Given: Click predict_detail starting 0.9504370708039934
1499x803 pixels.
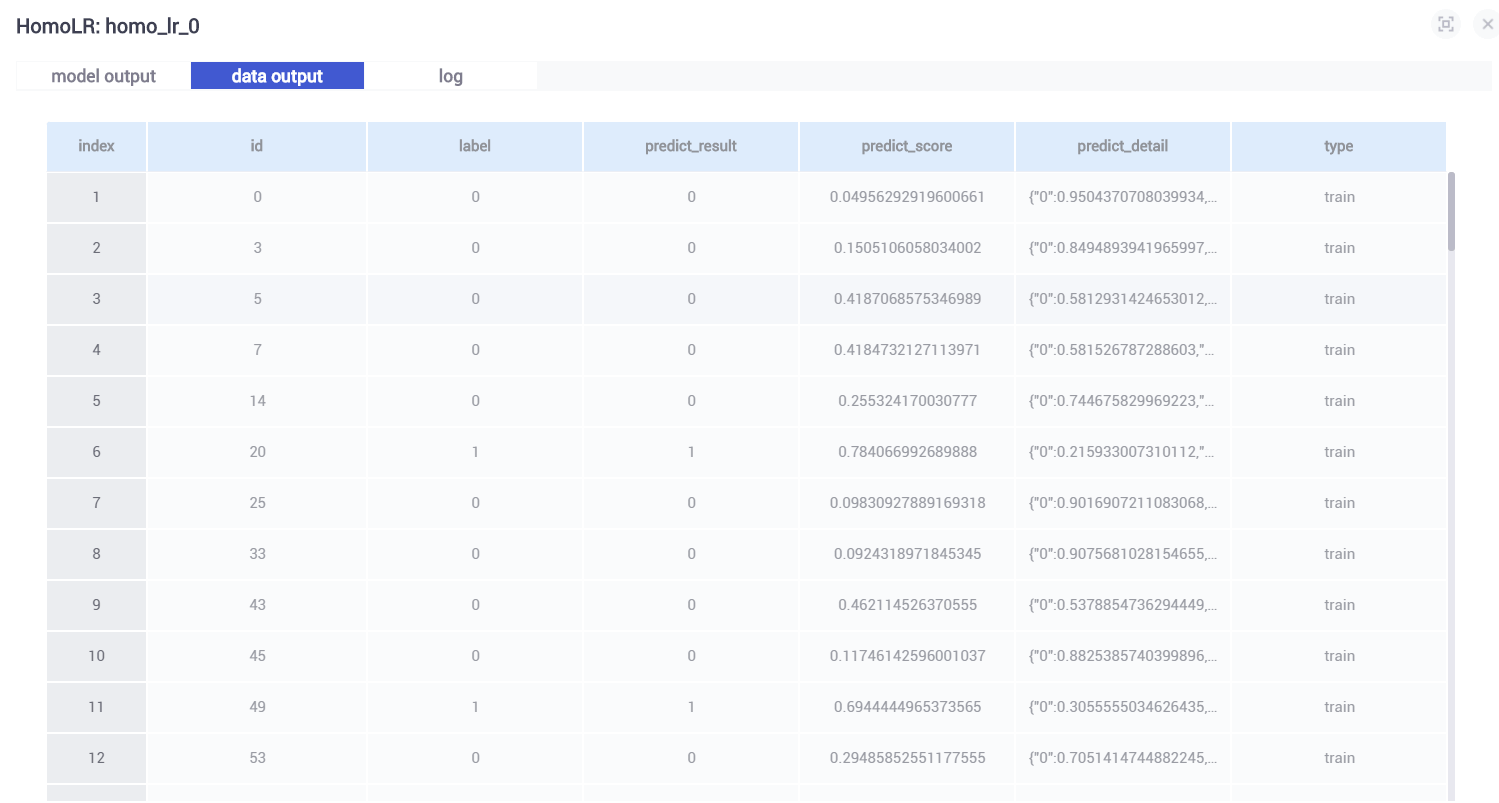Looking at the screenshot, I should click(1123, 197).
